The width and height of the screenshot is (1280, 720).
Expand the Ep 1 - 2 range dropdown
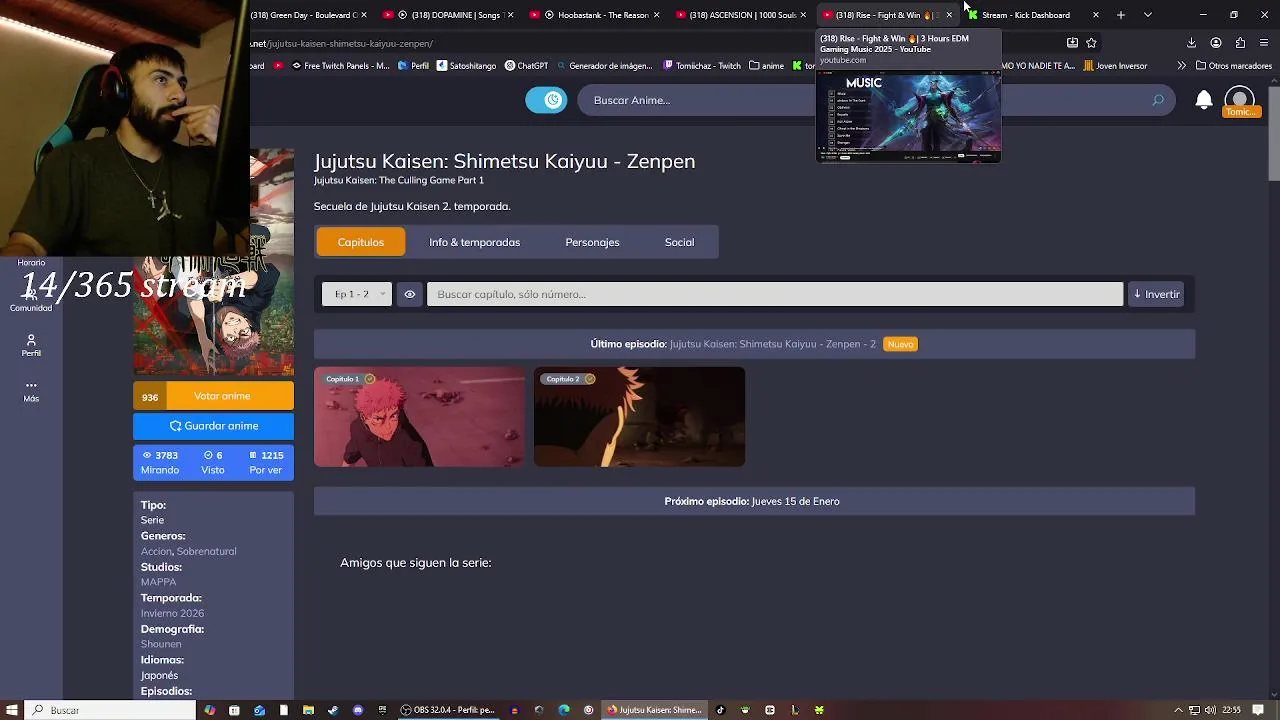(x=357, y=294)
